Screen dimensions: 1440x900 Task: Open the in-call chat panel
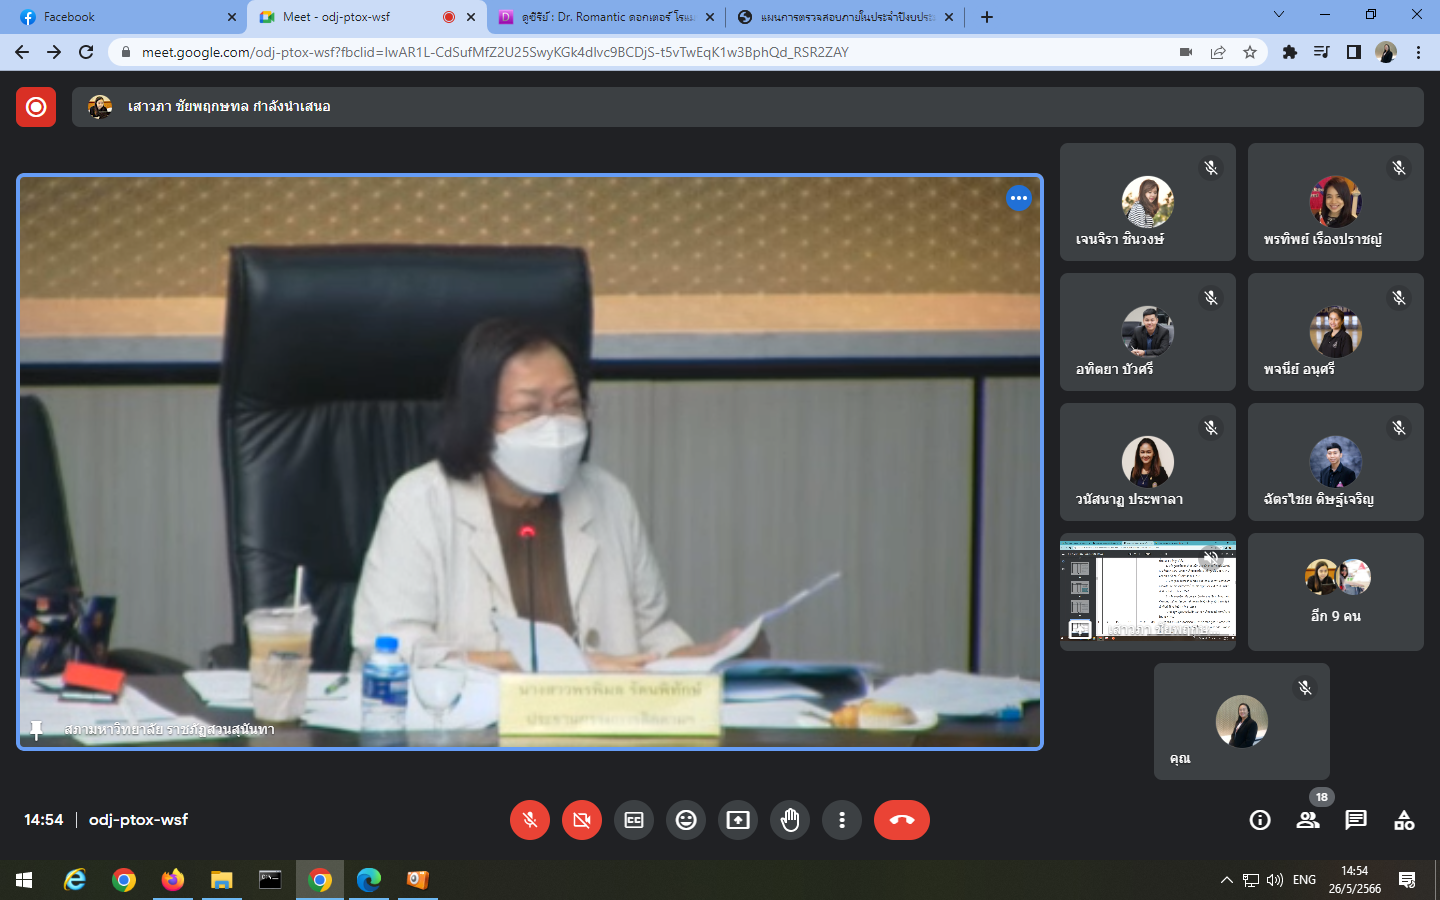pyautogui.click(x=1356, y=820)
